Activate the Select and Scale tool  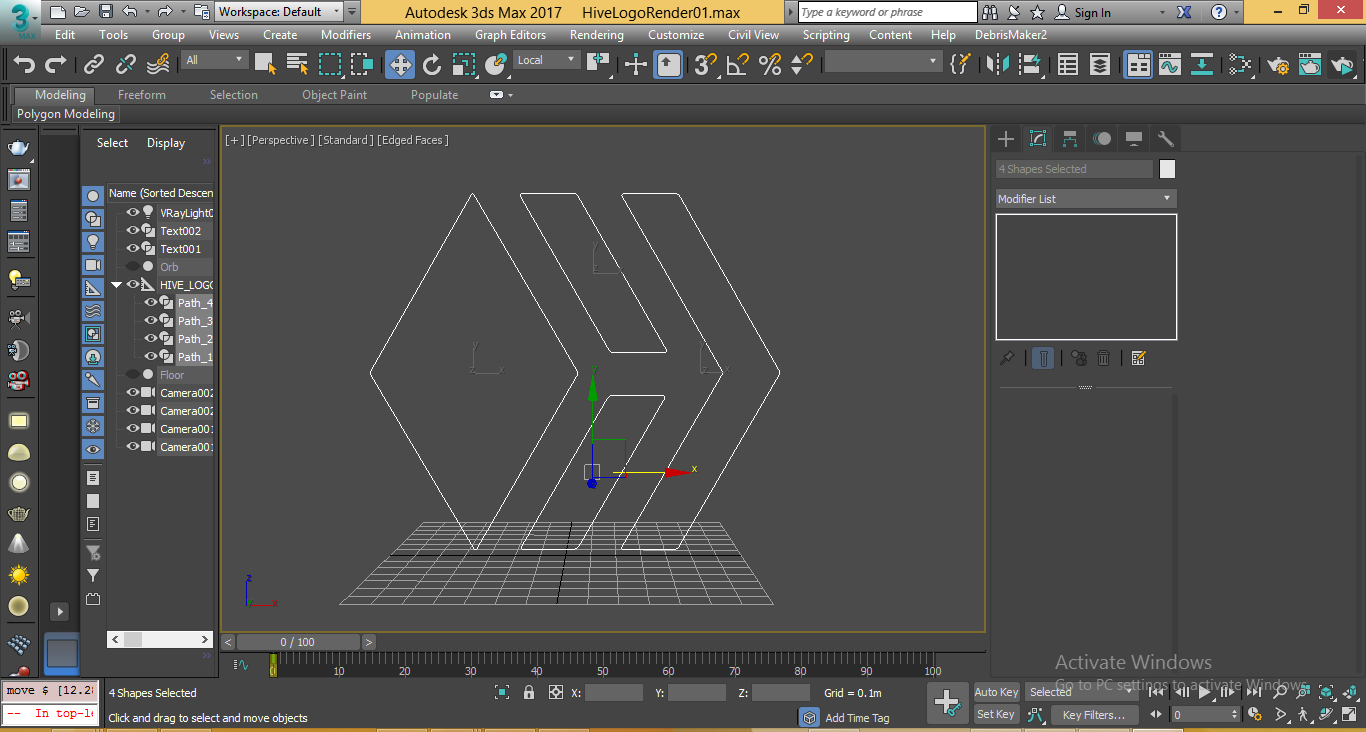[464, 65]
